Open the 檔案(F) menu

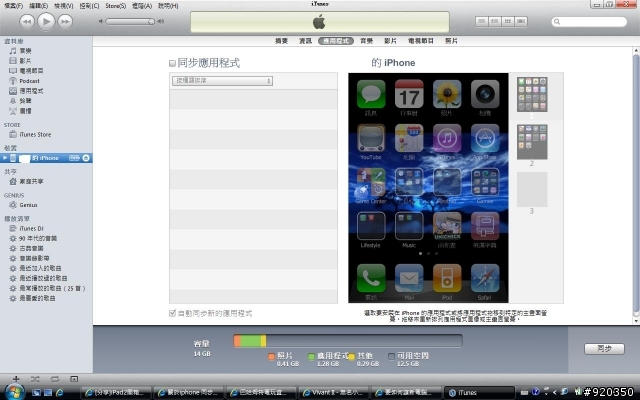(x=13, y=6)
